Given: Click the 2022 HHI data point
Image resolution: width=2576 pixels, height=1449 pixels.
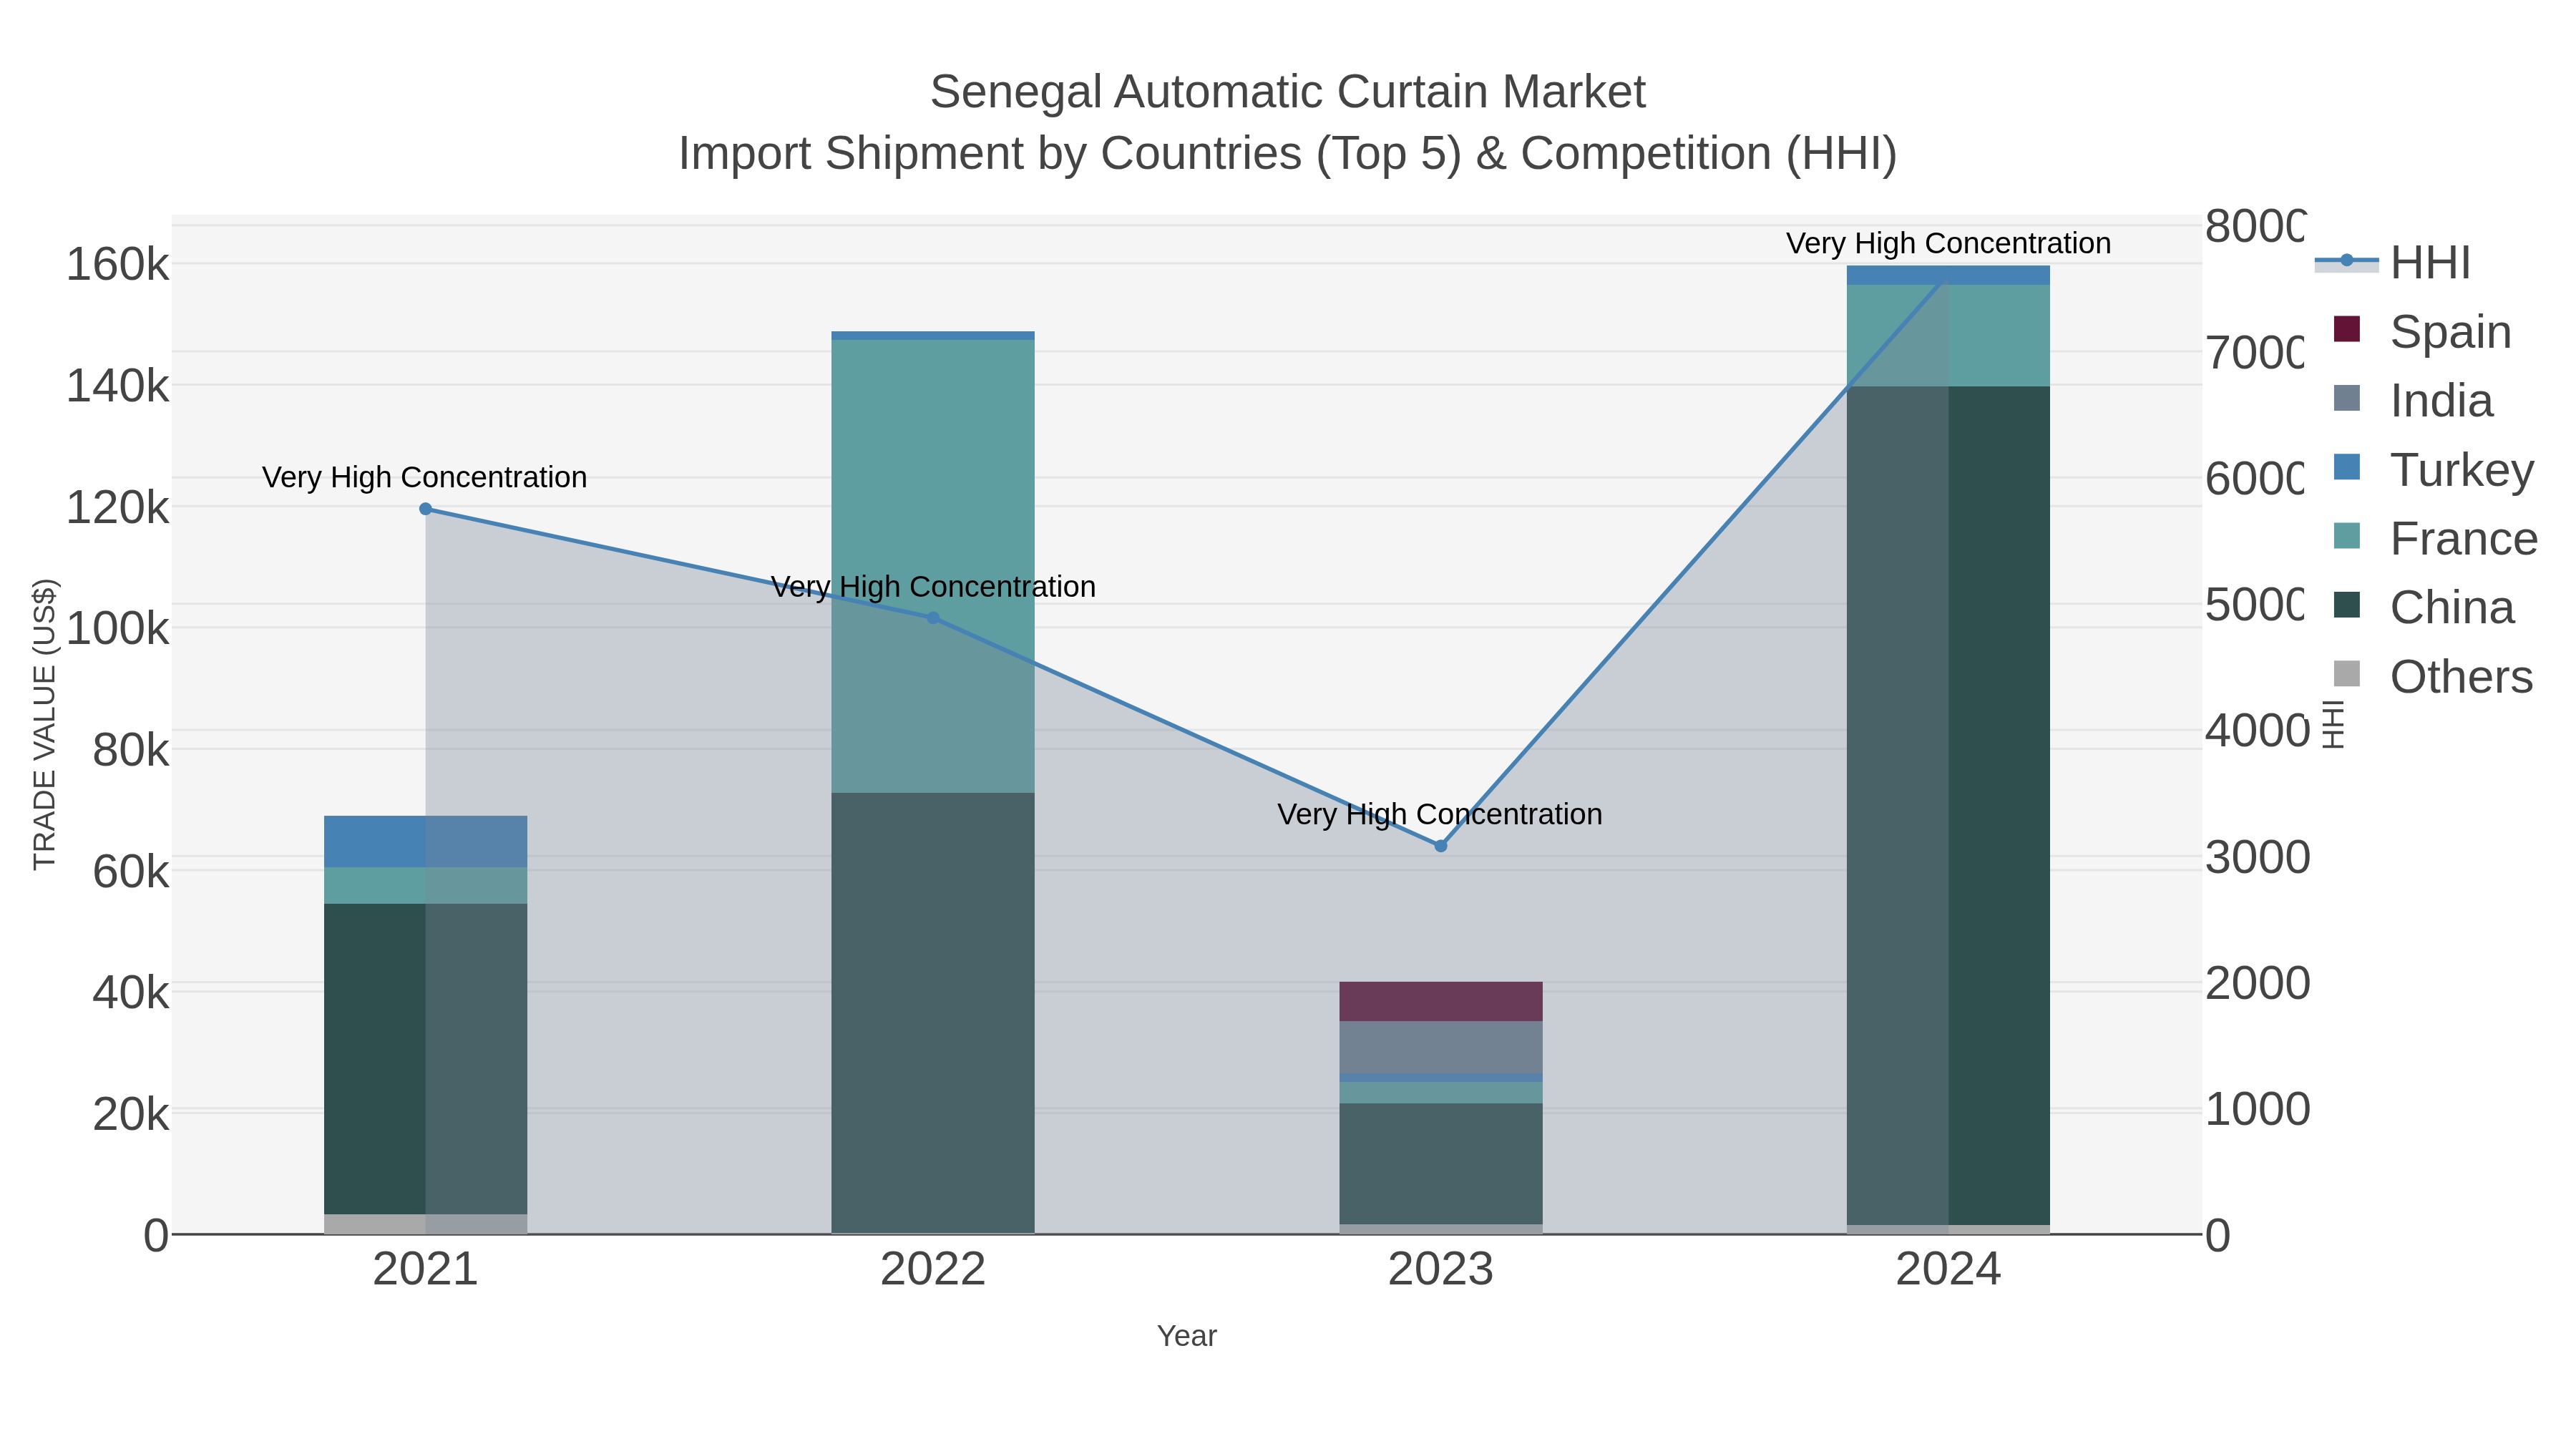Looking at the screenshot, I should pos(933,618).
